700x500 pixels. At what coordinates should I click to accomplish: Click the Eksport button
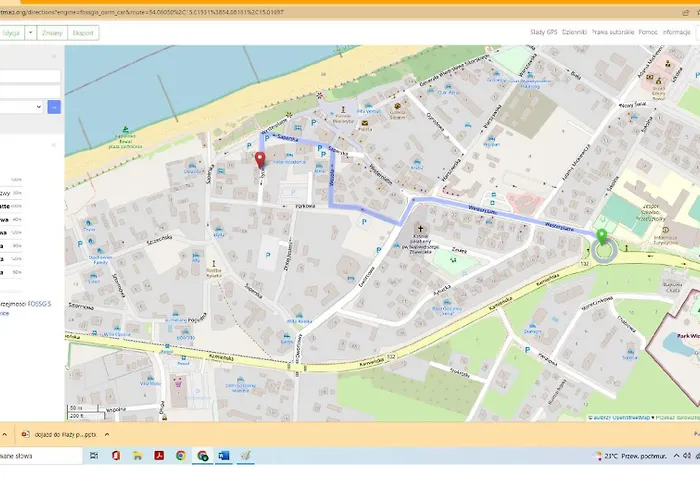(83, 33)
